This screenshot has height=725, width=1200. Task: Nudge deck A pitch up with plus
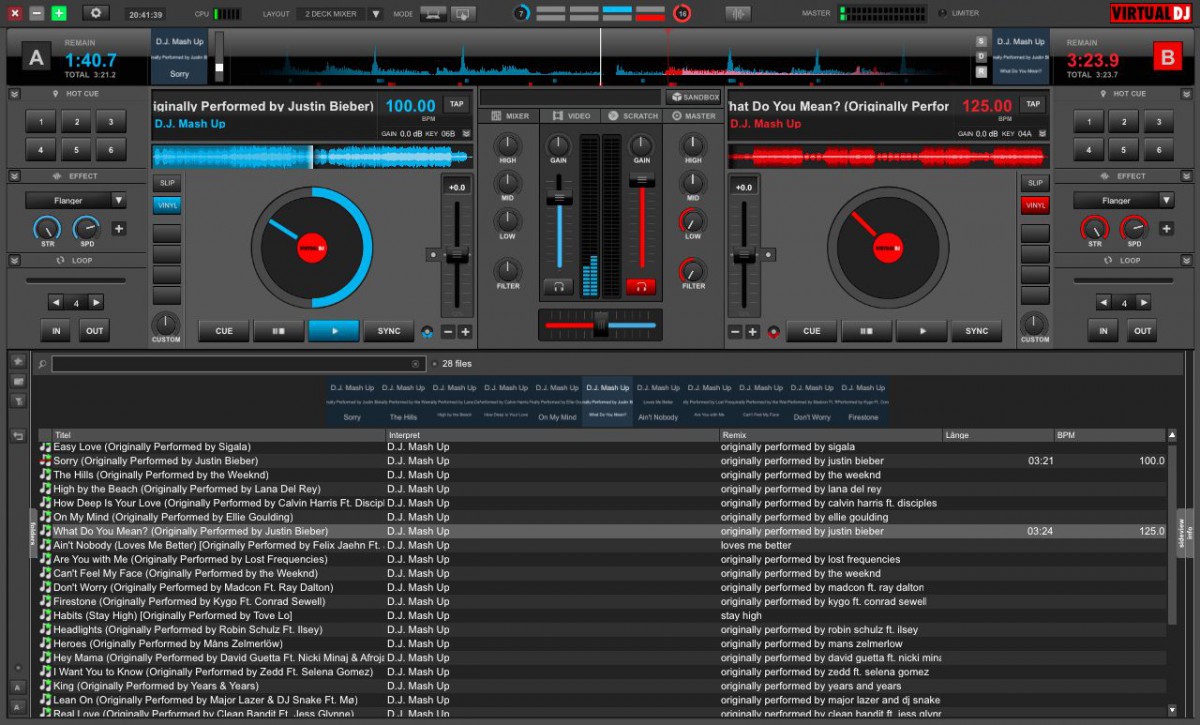(465, 332)
